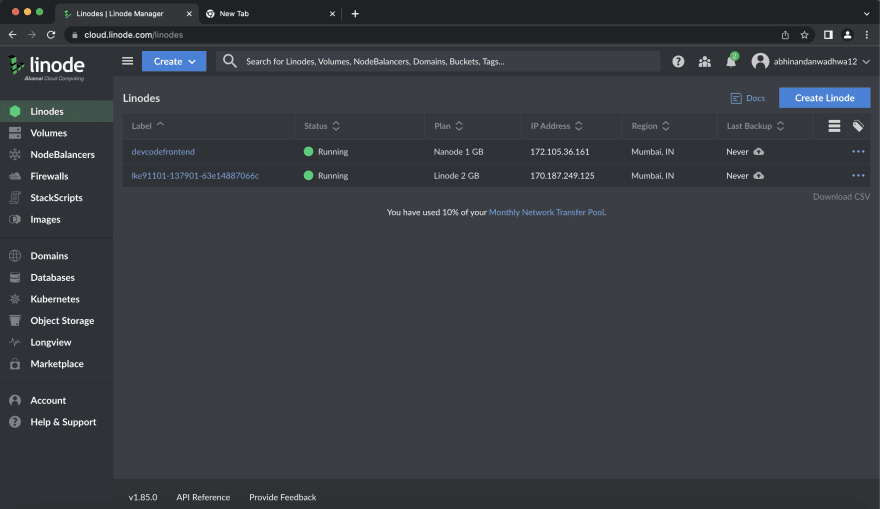Click the Linode 2 GB plan cell

456,176
